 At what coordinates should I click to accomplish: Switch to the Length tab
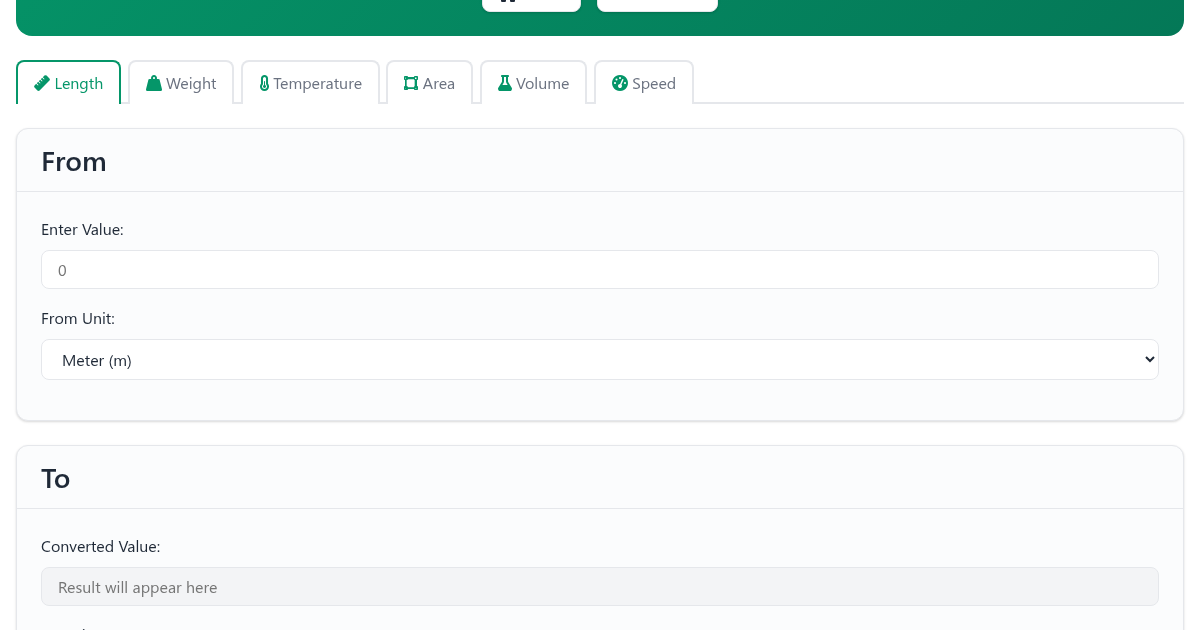[x=68, y=83]
